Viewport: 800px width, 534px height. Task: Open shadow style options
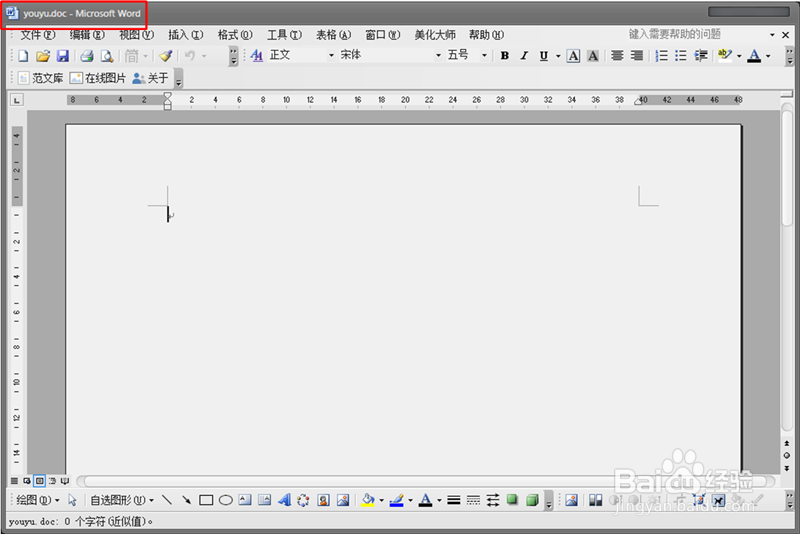pos(512,500)
